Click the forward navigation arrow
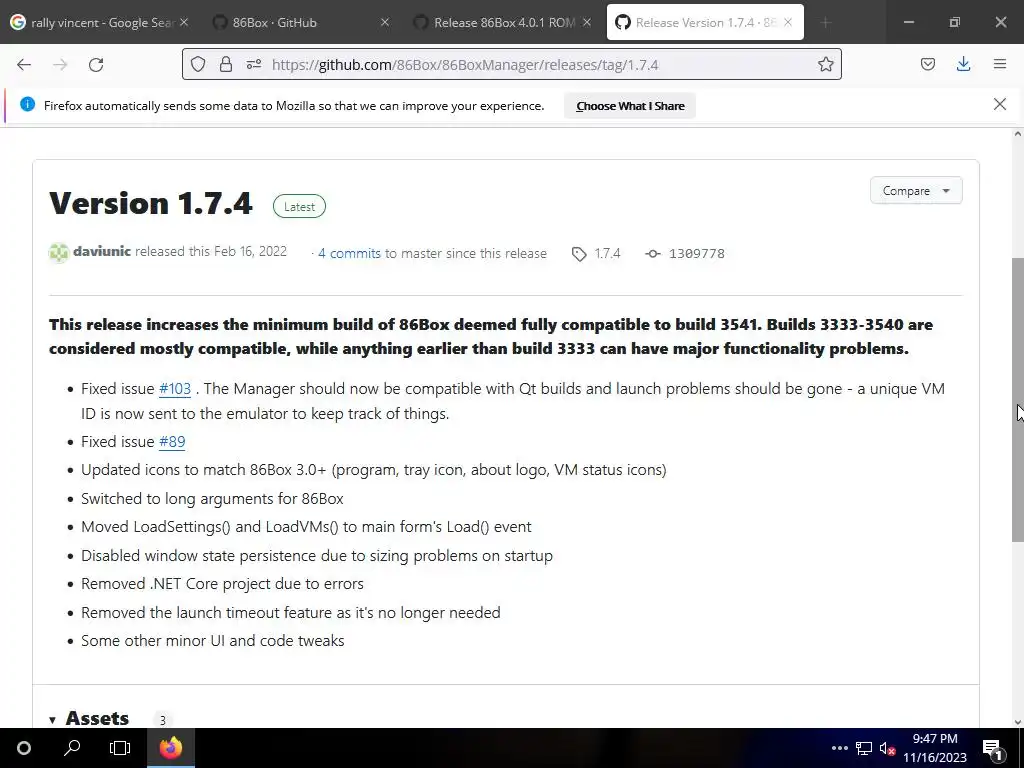 [60, 65]
